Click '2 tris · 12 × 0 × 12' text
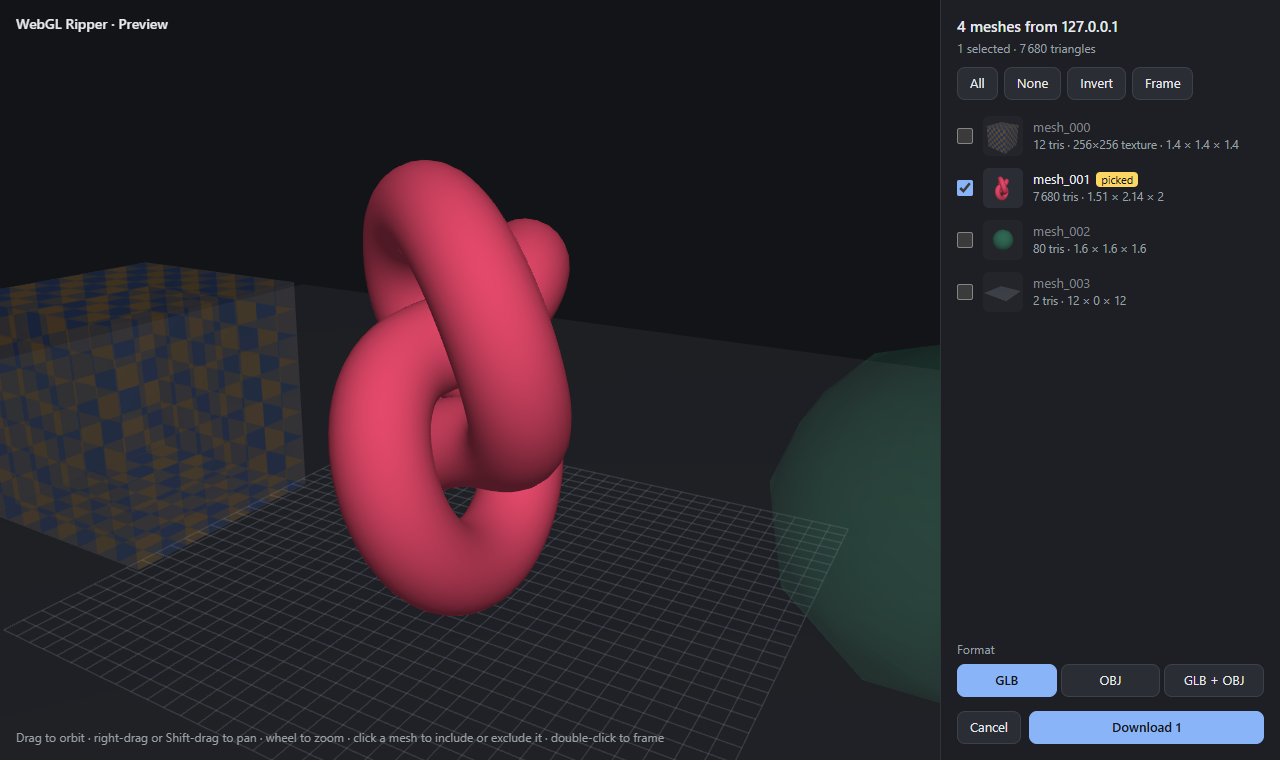This screenshot has width=1280, height=760. pos(1079,301)
